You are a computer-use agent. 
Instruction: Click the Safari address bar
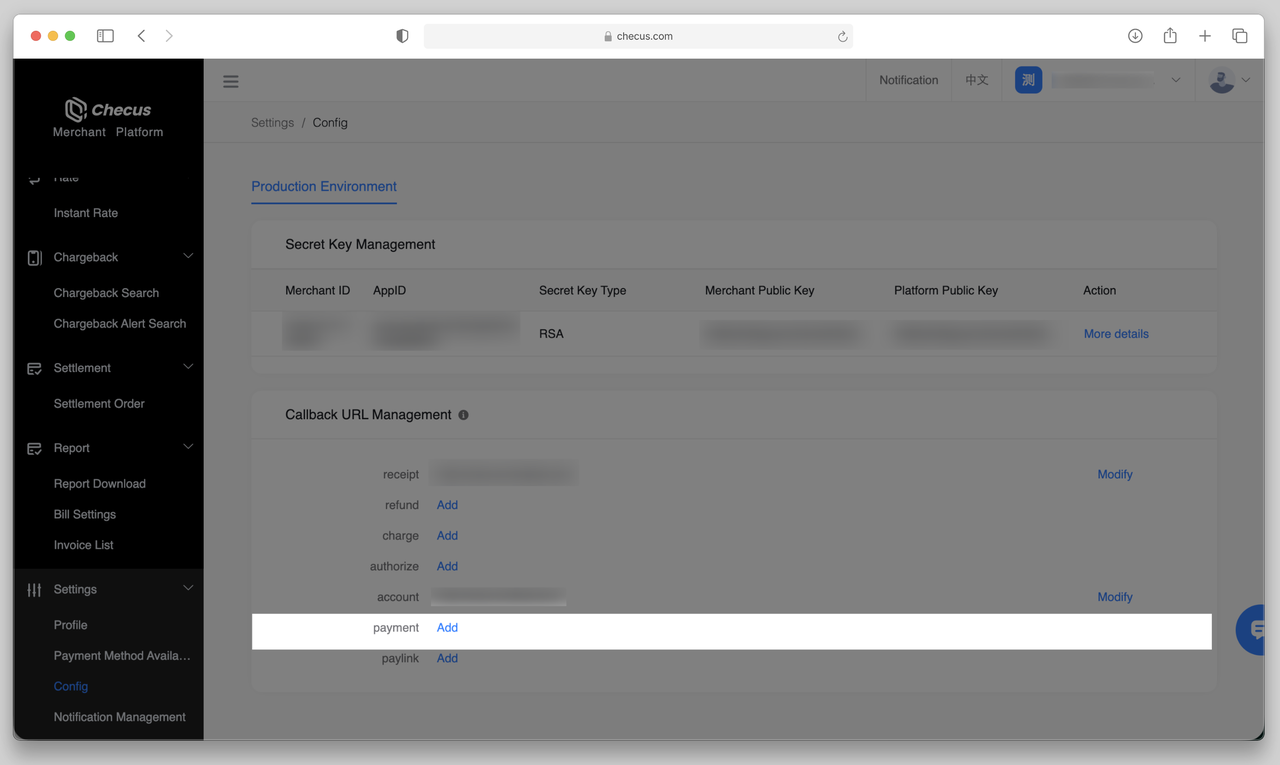pos(638,36)
